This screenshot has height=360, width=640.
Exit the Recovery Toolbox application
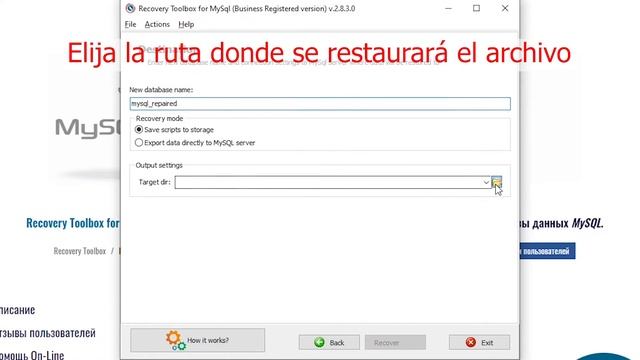pyautogui.click(x=479, y=342)
